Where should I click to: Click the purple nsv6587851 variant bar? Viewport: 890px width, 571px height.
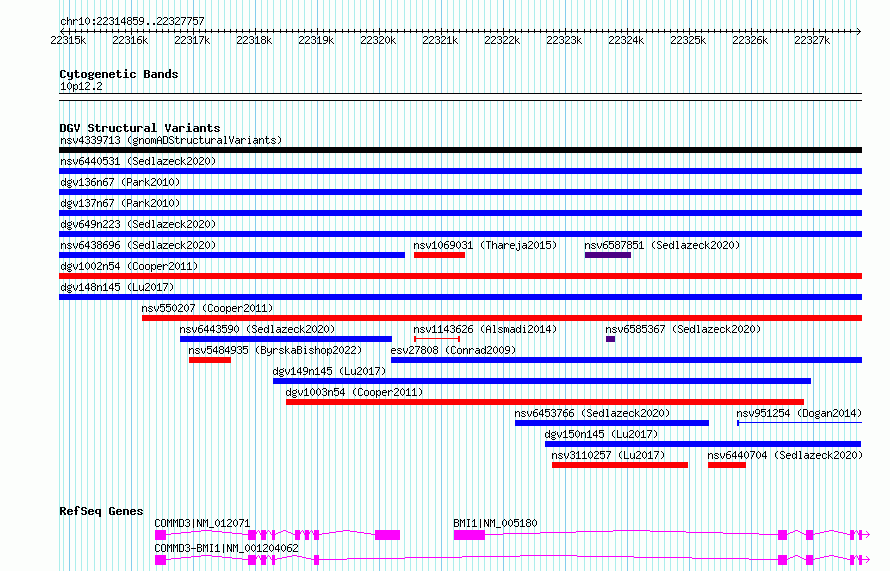608,255
